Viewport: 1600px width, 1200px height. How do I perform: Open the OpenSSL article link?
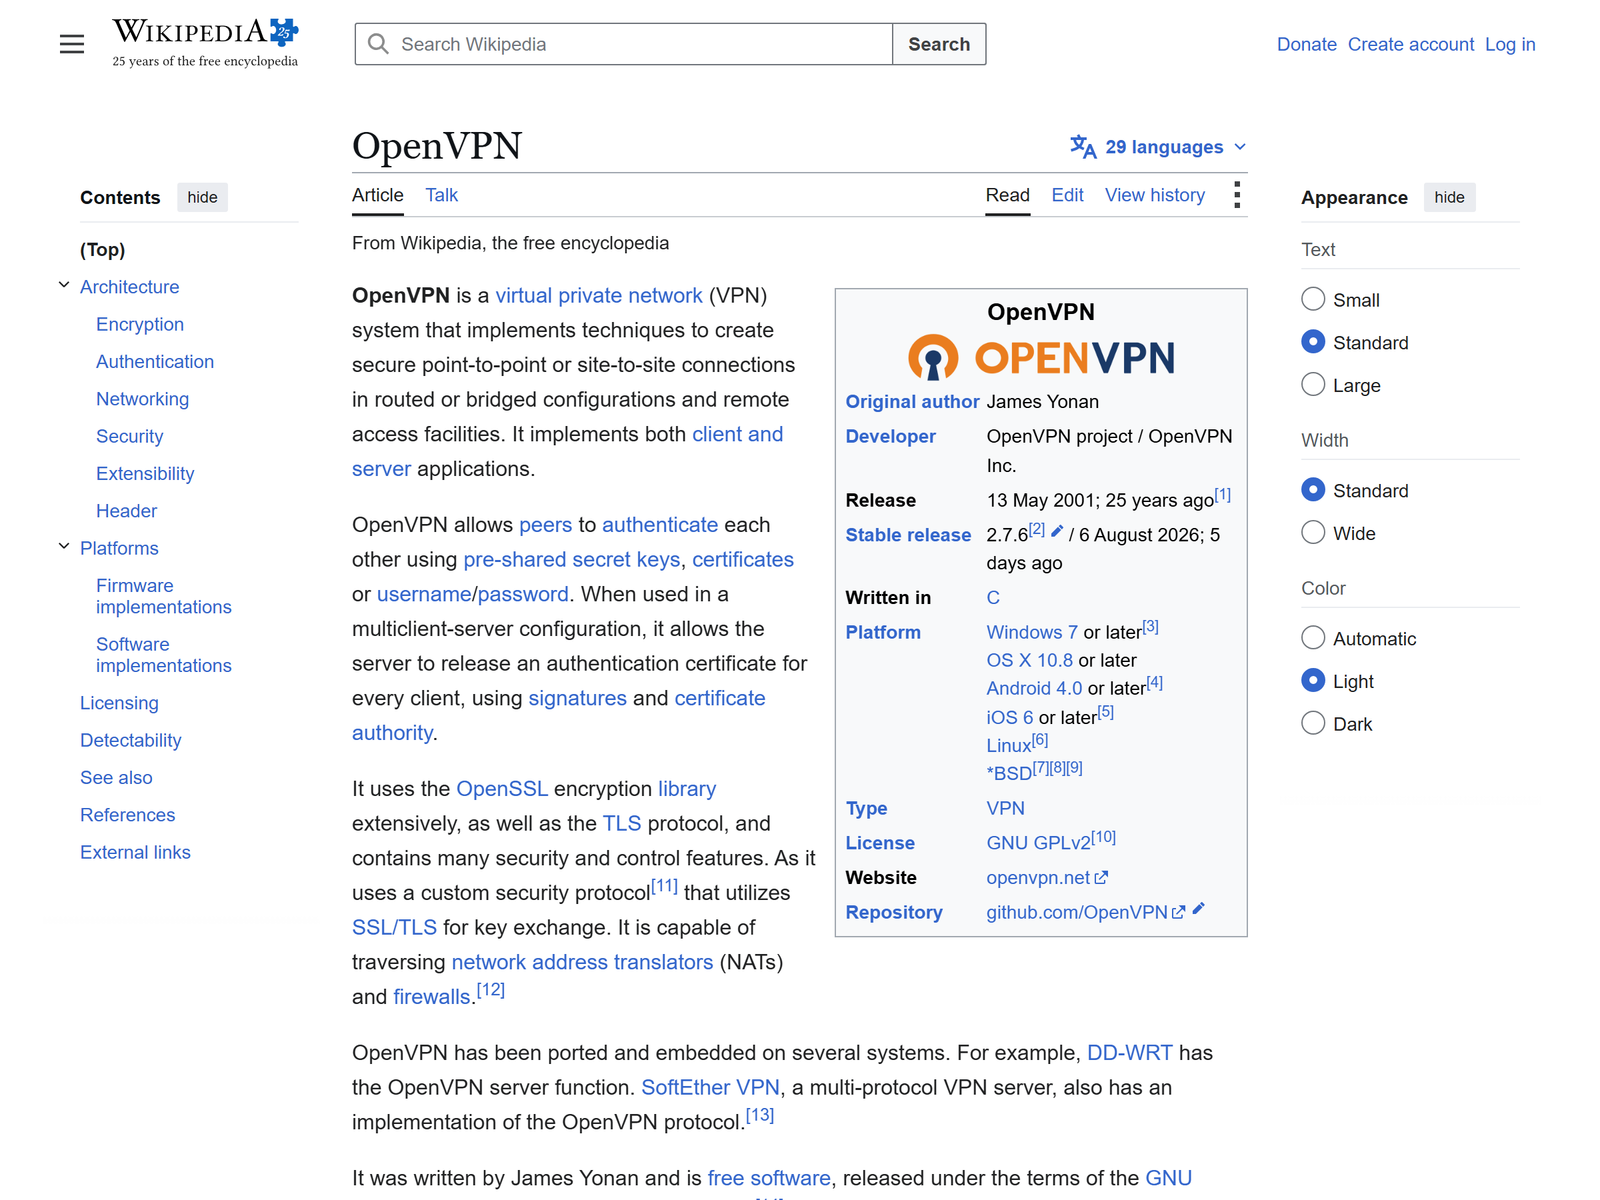502,788
